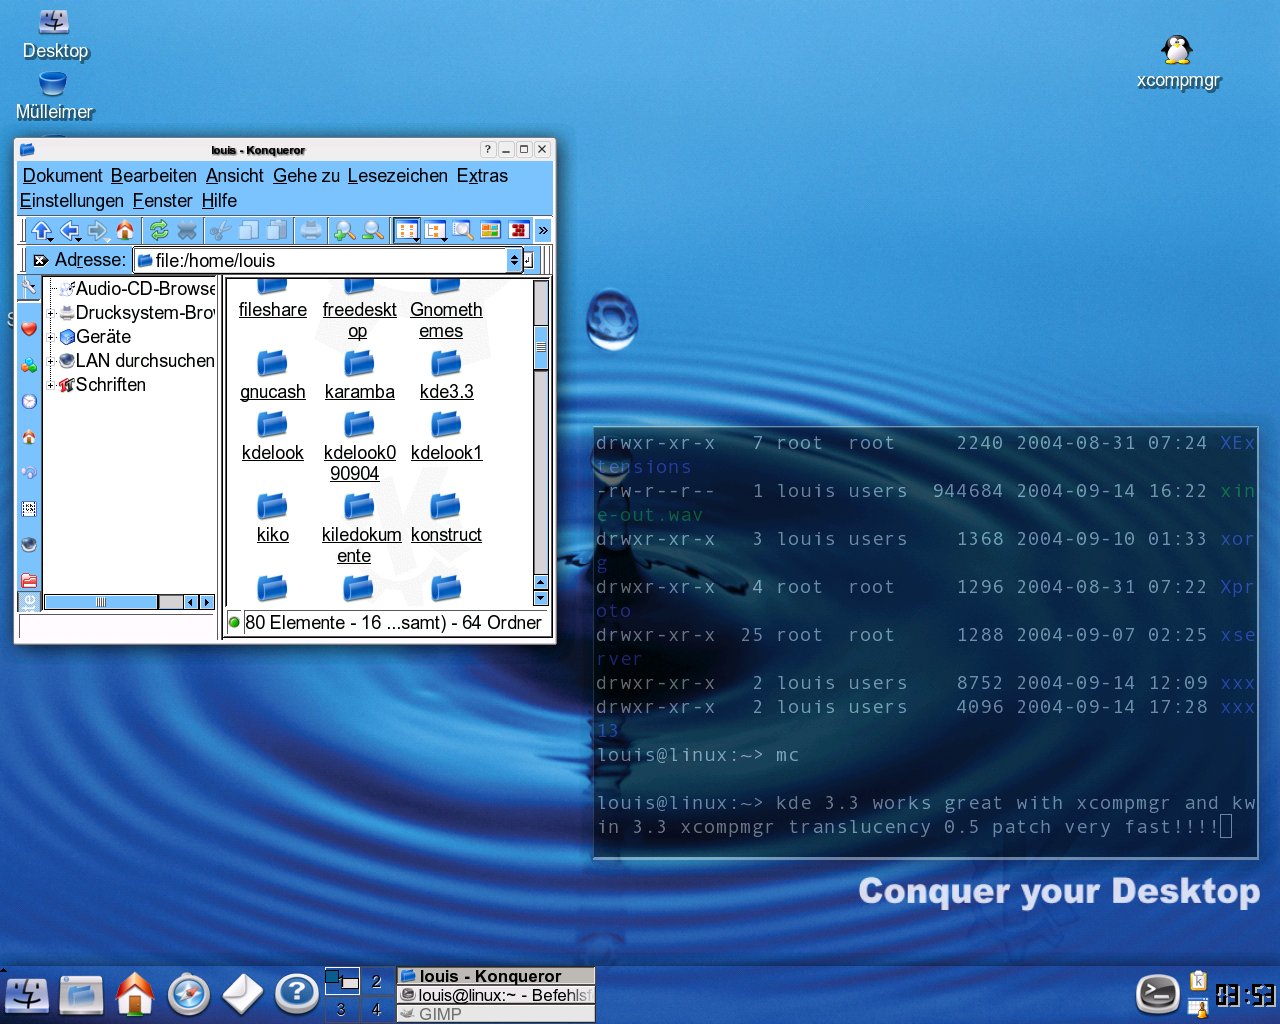Open the kdelook folder
Screen dimensions: 1280x1024
click(272, 437)
